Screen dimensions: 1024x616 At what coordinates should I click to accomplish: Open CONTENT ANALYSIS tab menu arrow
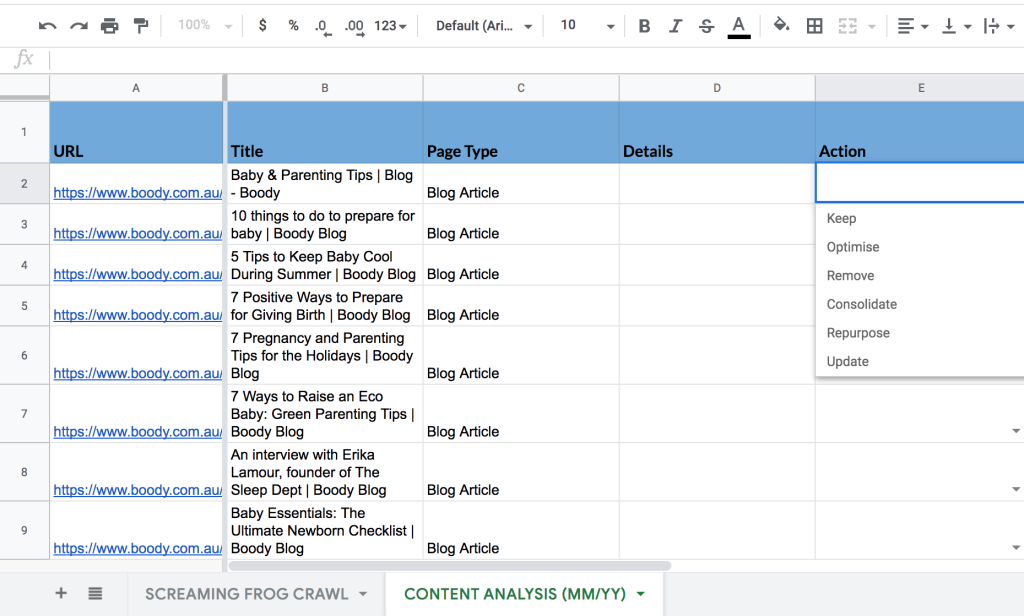coord(641,594)
